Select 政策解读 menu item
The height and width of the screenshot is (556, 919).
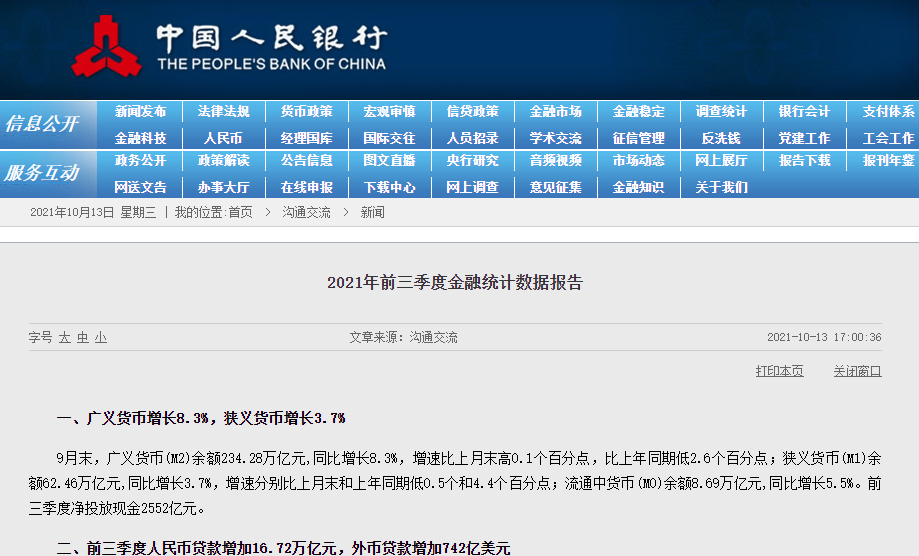[223, 161]
